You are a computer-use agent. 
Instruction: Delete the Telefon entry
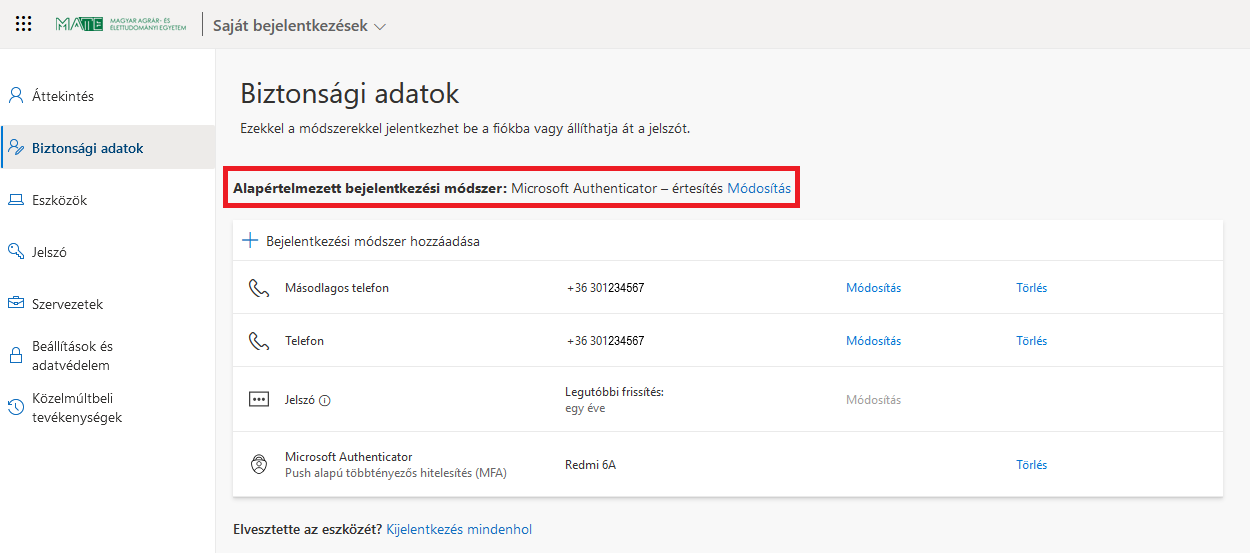coord(1031,341)
